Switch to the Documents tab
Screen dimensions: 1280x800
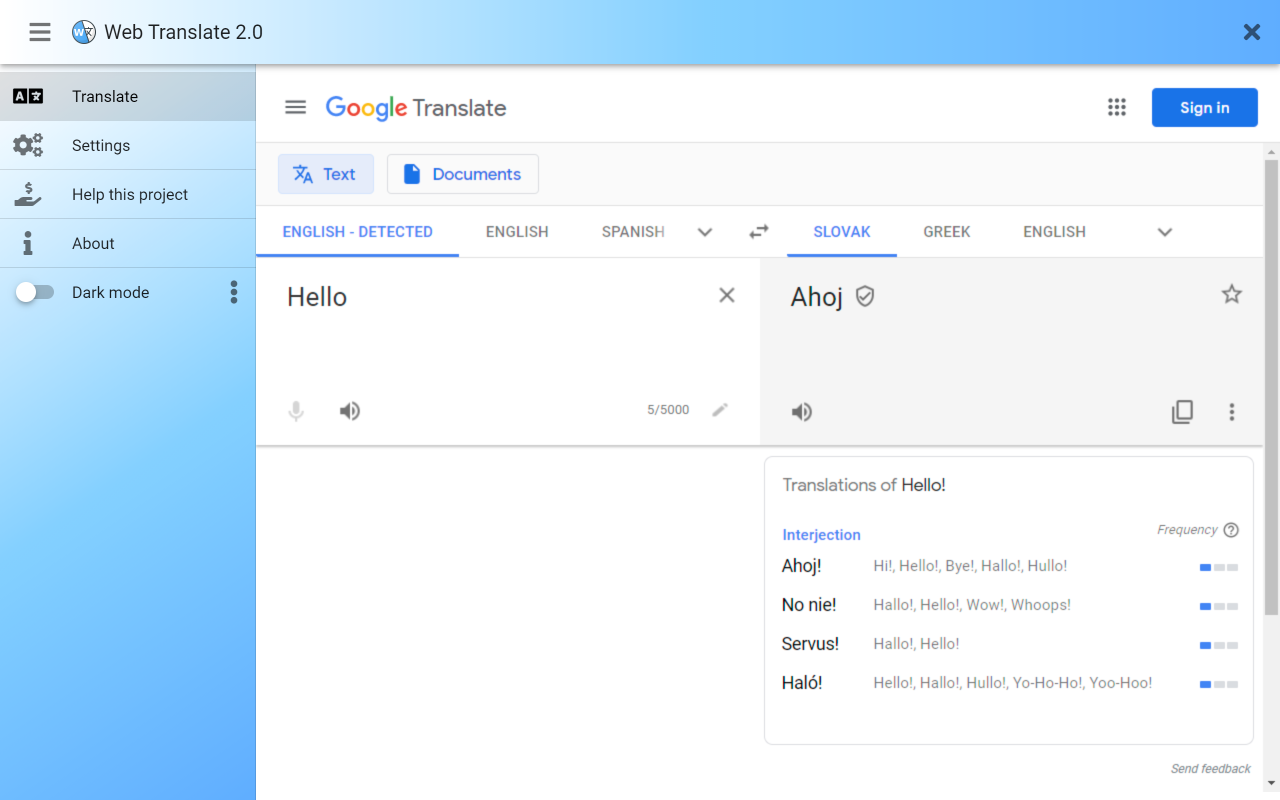point(462,174)
